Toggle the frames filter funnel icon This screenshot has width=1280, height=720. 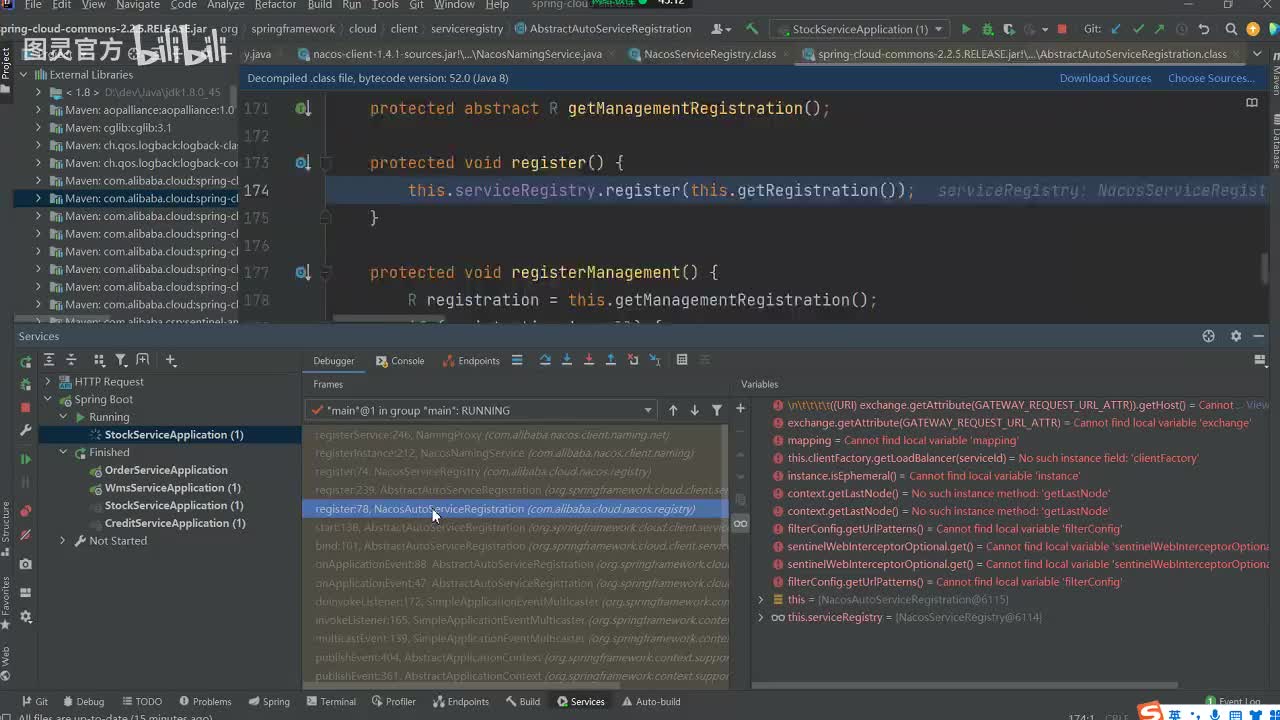pyautogui.click(x=717, y=410)
